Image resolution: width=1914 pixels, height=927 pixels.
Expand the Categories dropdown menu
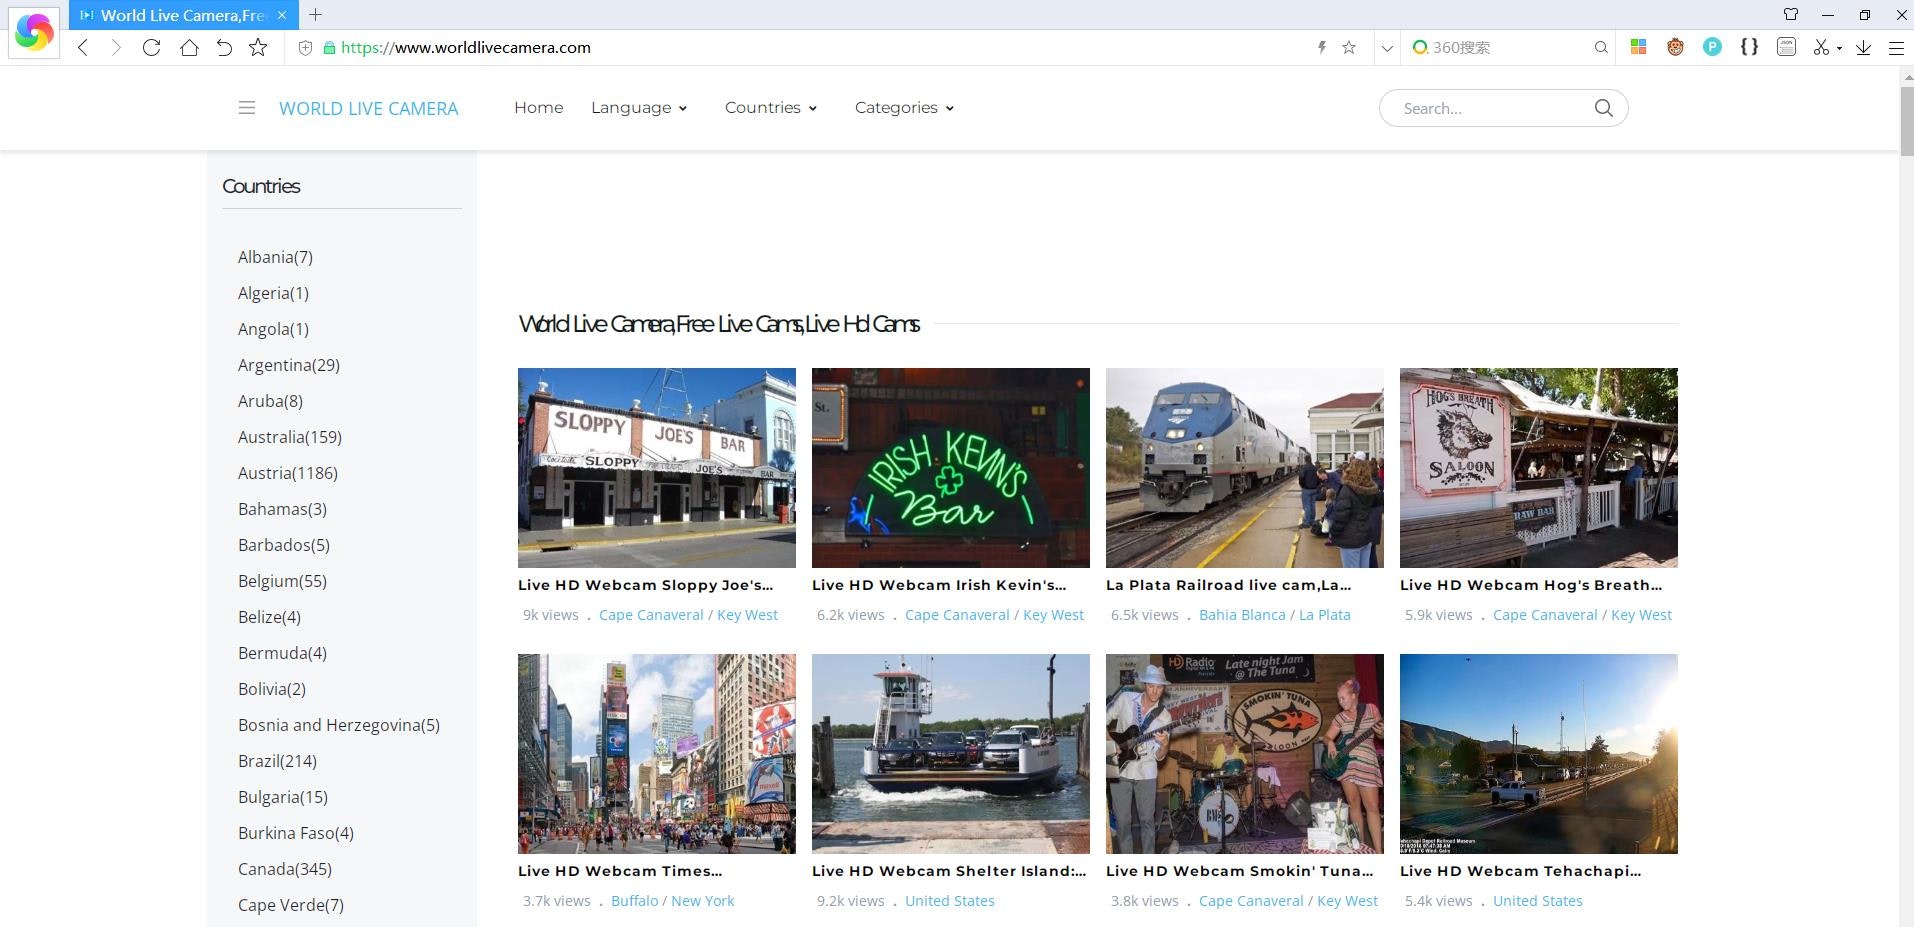904,107
